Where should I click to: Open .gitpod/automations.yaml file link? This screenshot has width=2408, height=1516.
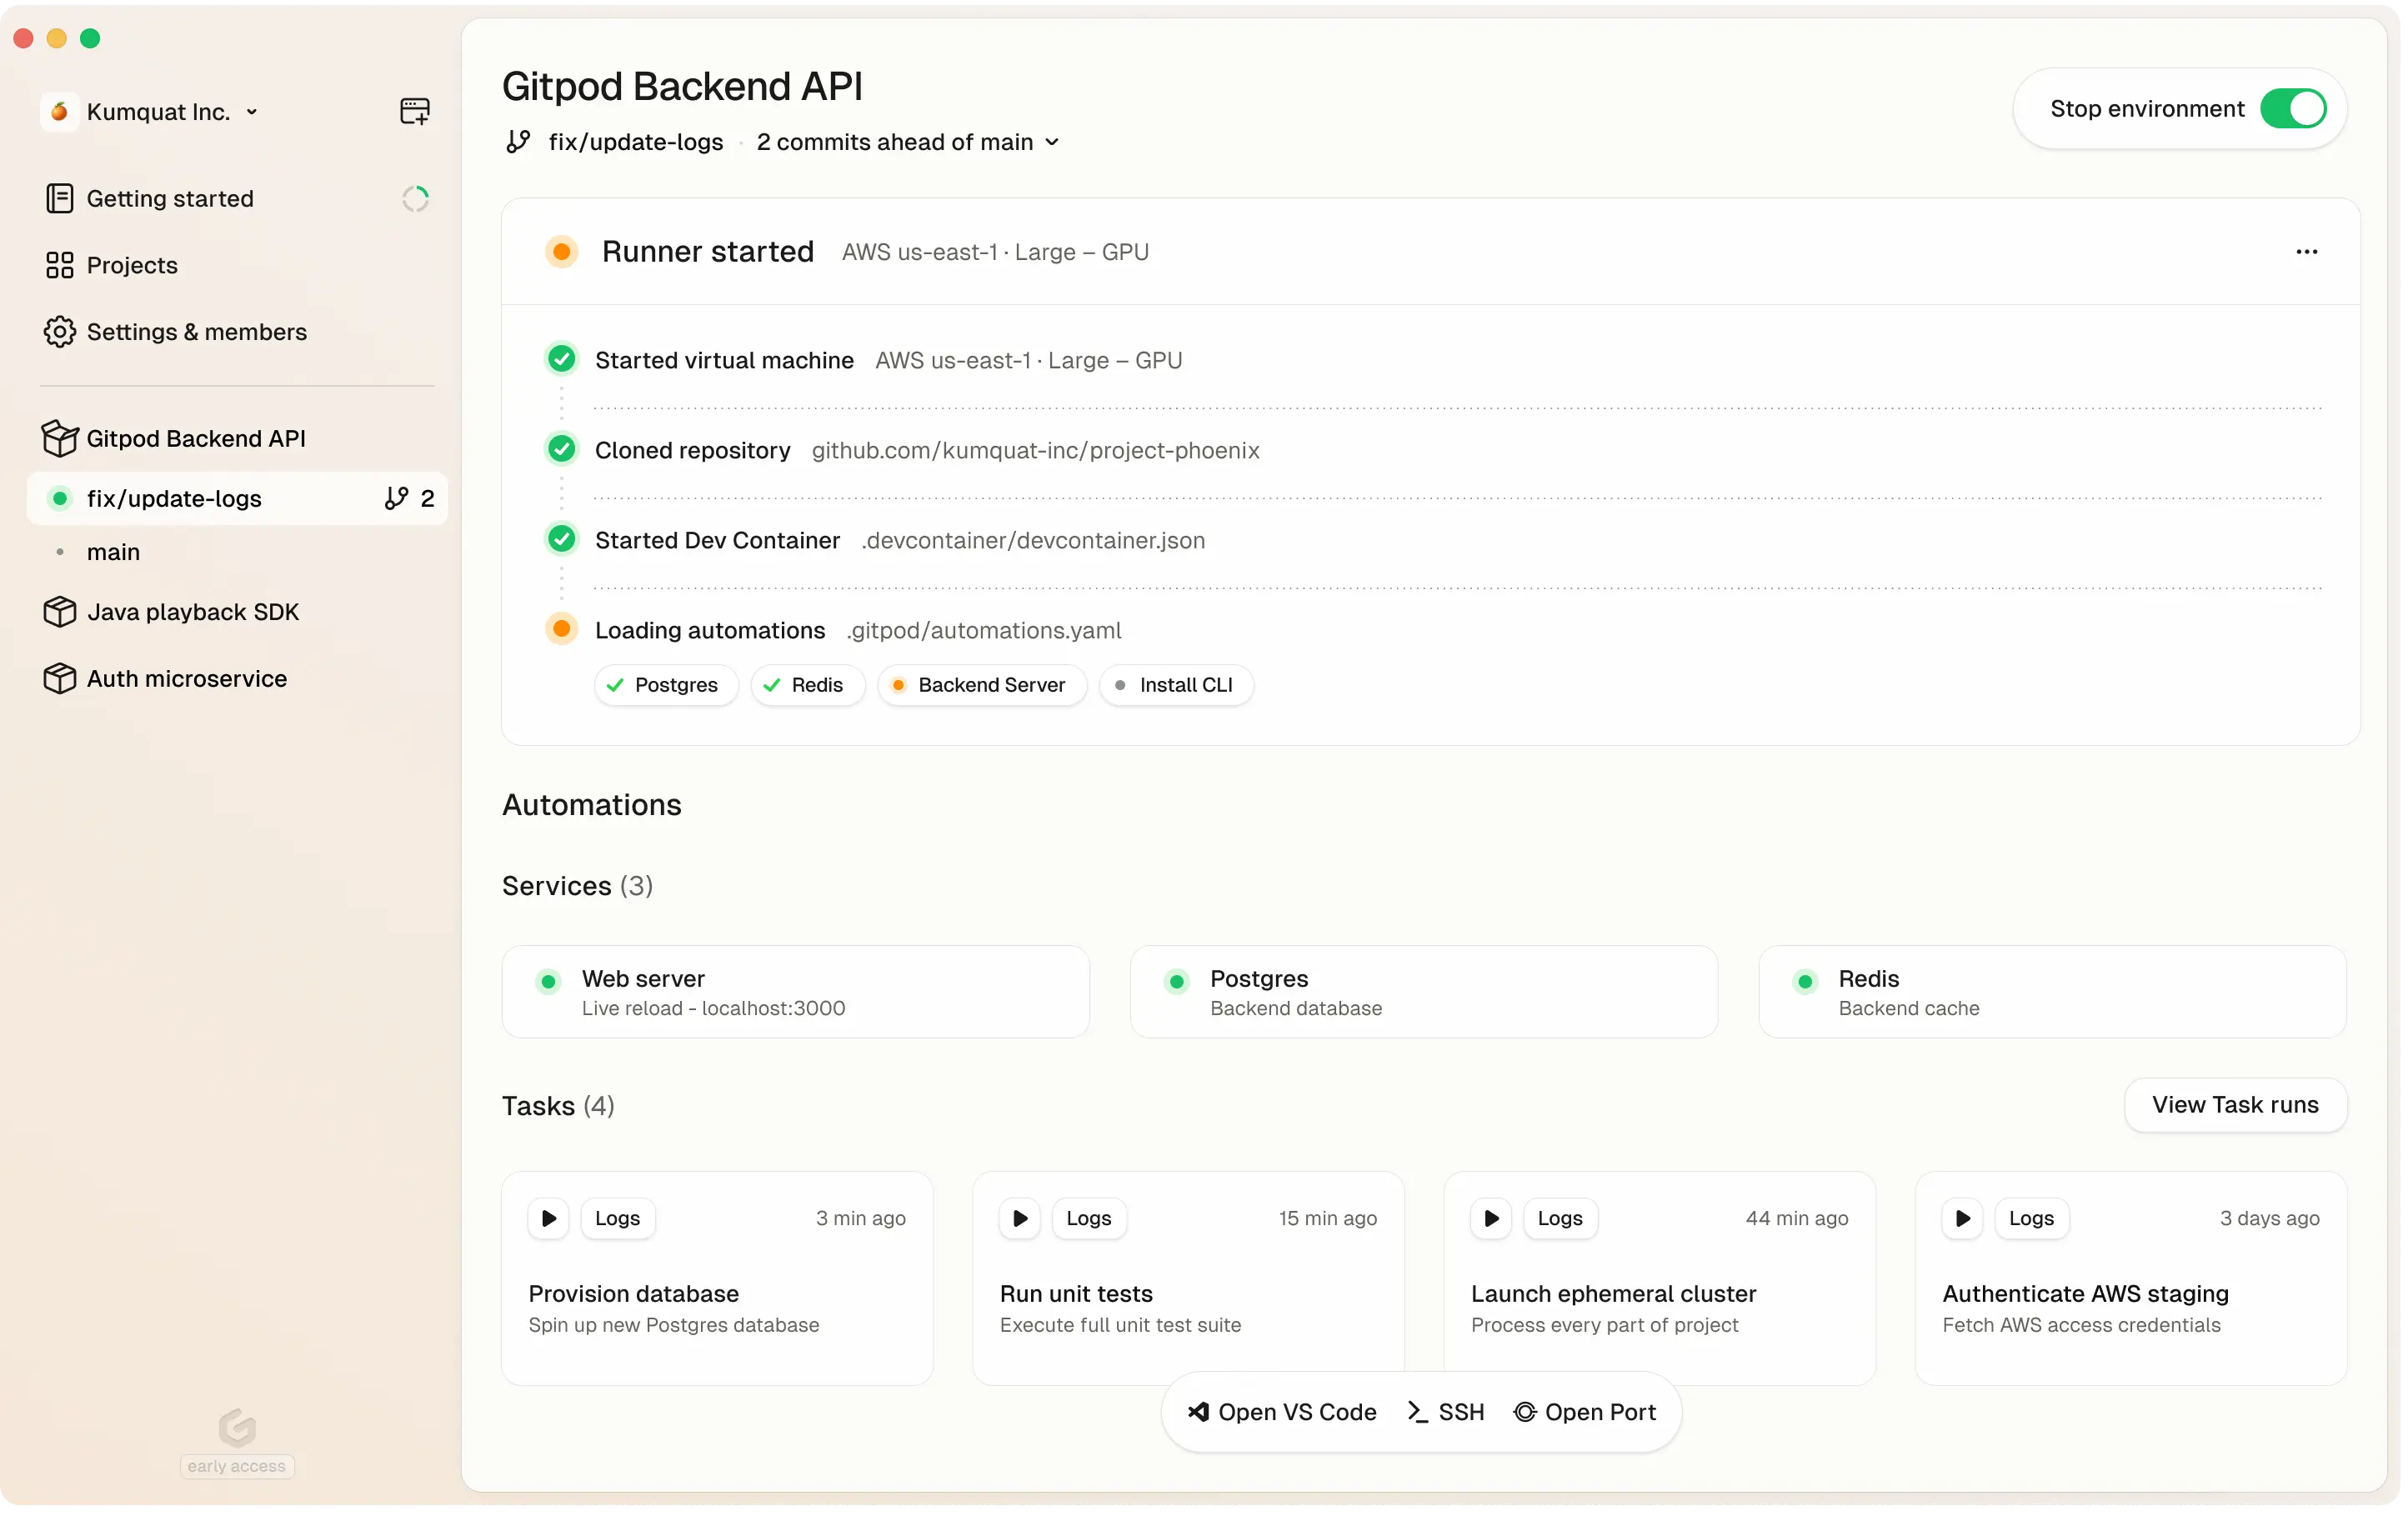pos(984,631)
